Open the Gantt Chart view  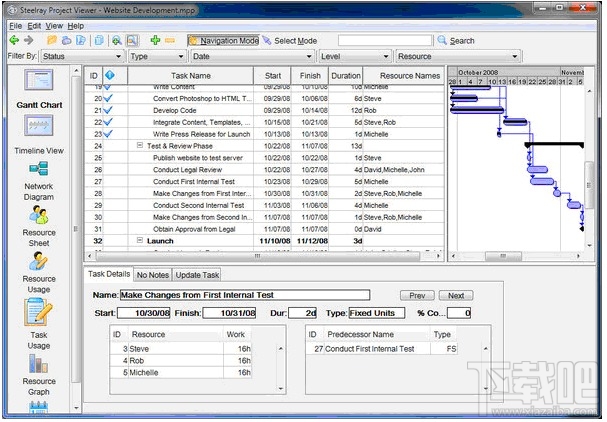pos(39,89)
